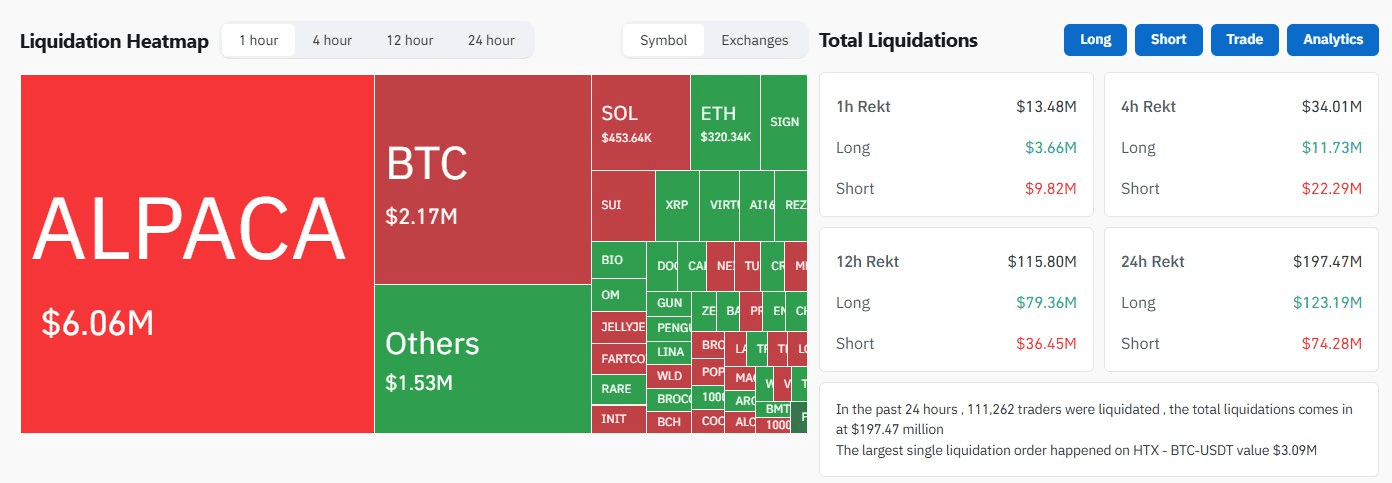Open the Trade button

click(x=1245, y=40)
